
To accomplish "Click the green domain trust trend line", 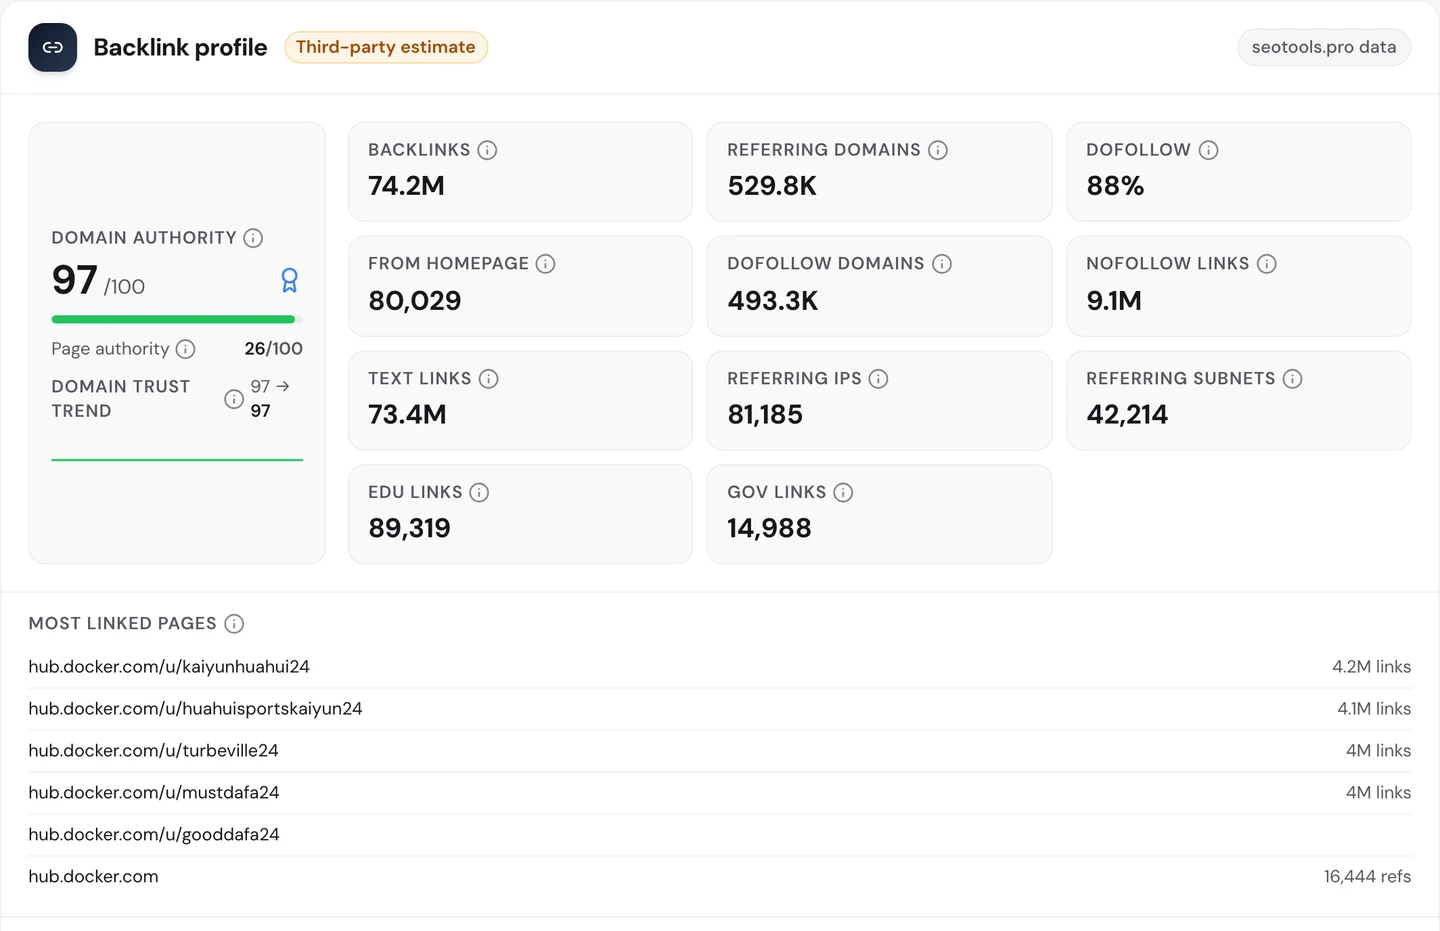I will (x=177, y=460).
